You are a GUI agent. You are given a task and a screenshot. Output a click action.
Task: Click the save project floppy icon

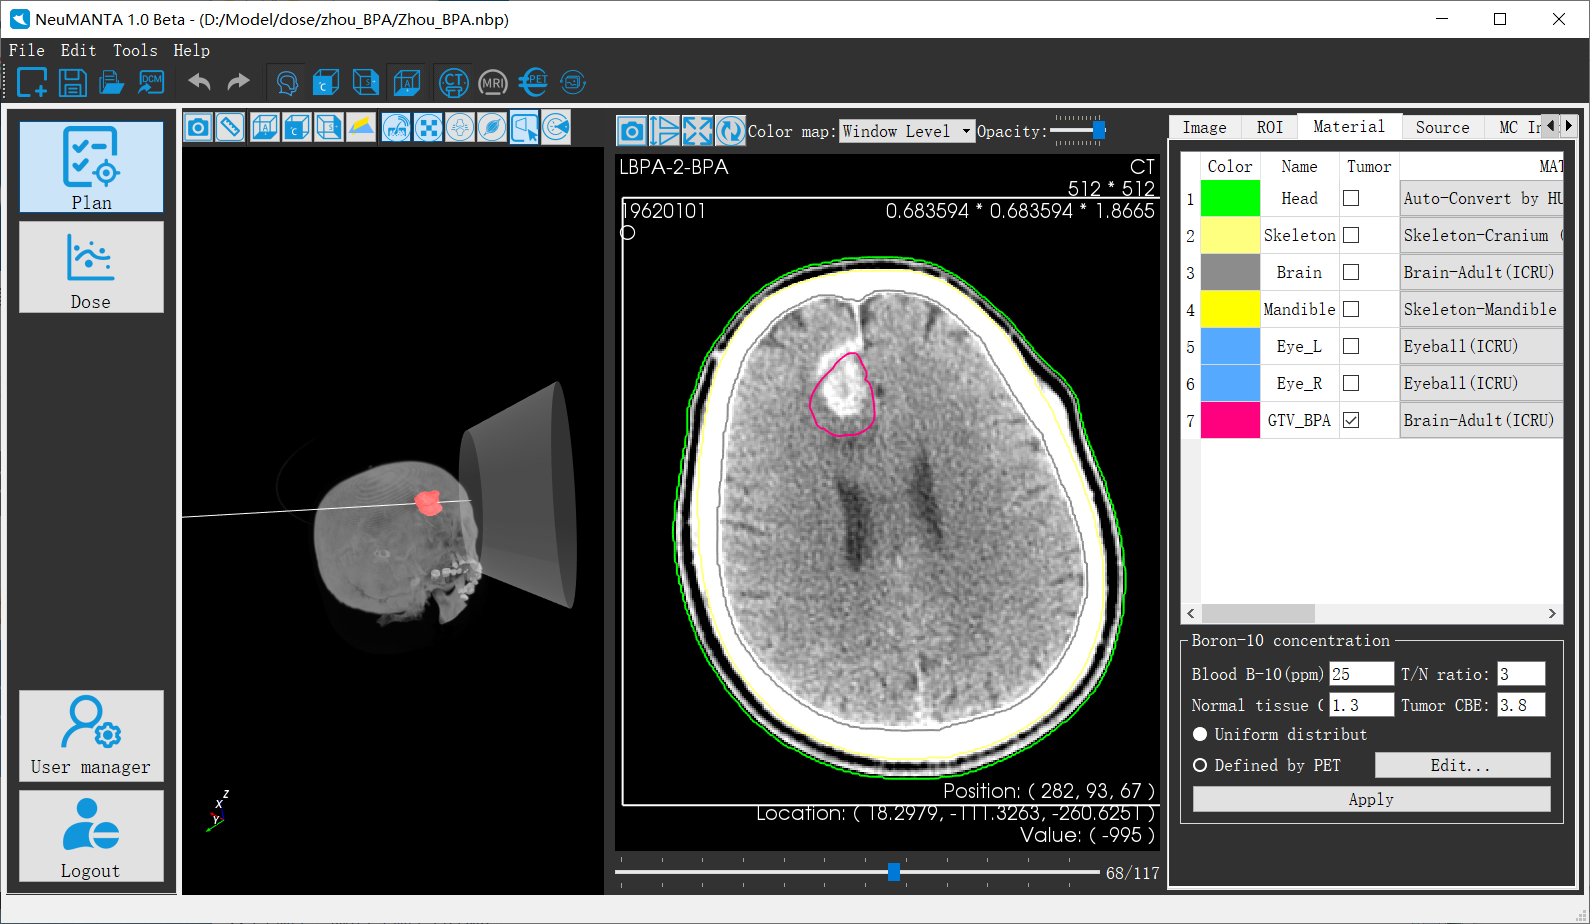[x=72, y=82]
